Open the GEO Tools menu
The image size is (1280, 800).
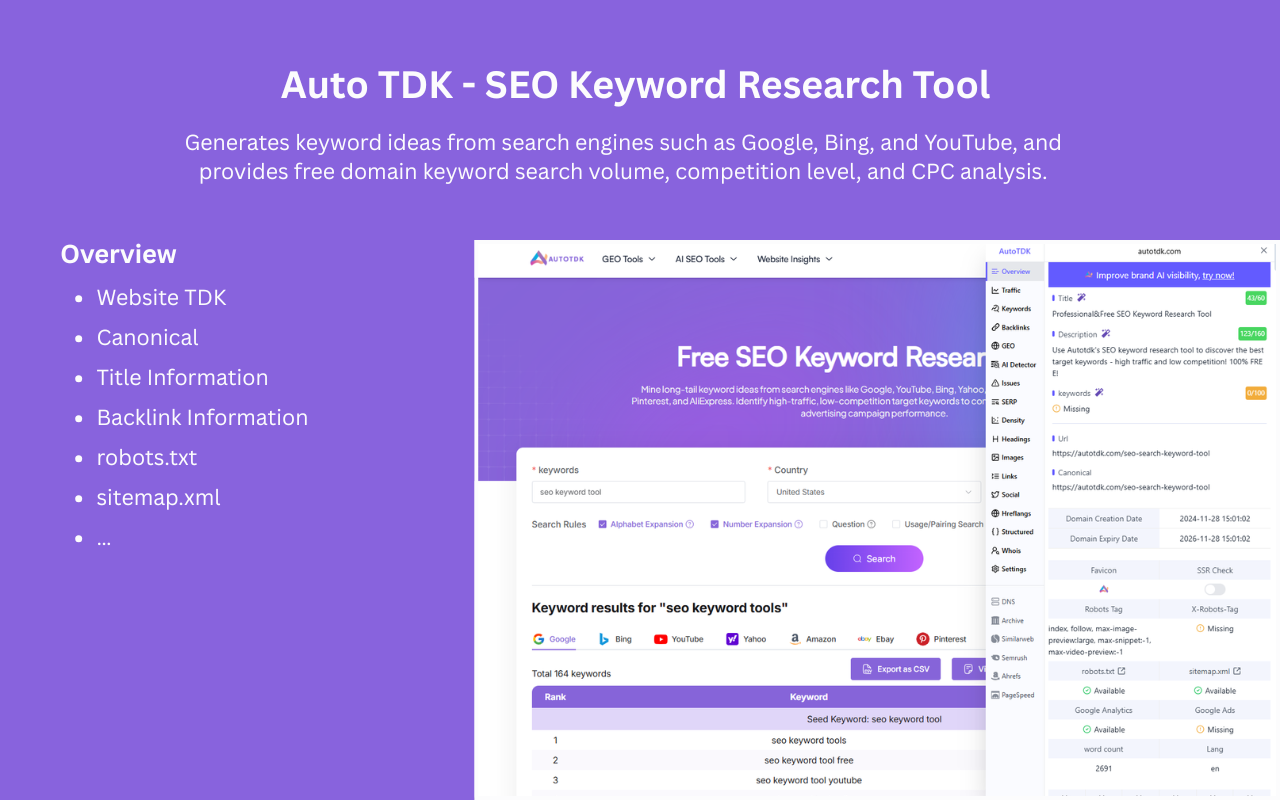(628, 258)
